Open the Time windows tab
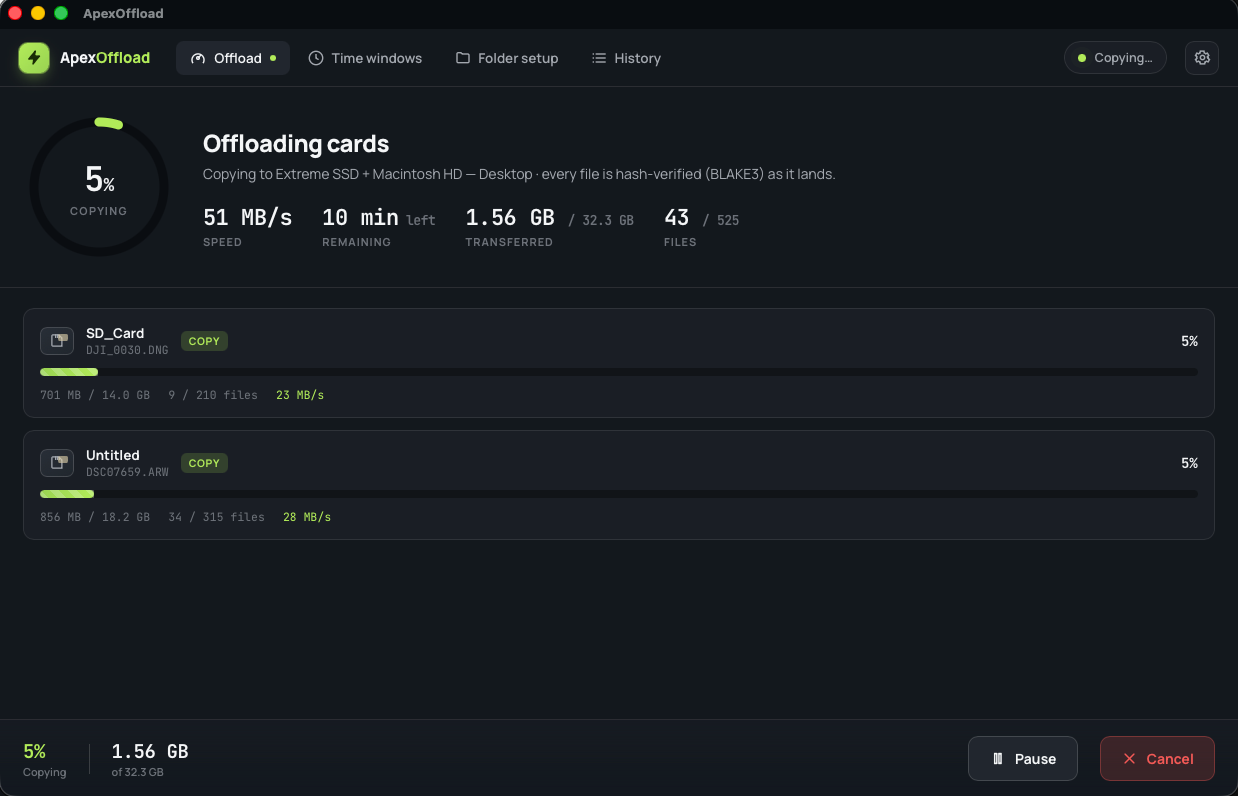The width and height of the screenshot is (1238, 796). click(365, 58)
